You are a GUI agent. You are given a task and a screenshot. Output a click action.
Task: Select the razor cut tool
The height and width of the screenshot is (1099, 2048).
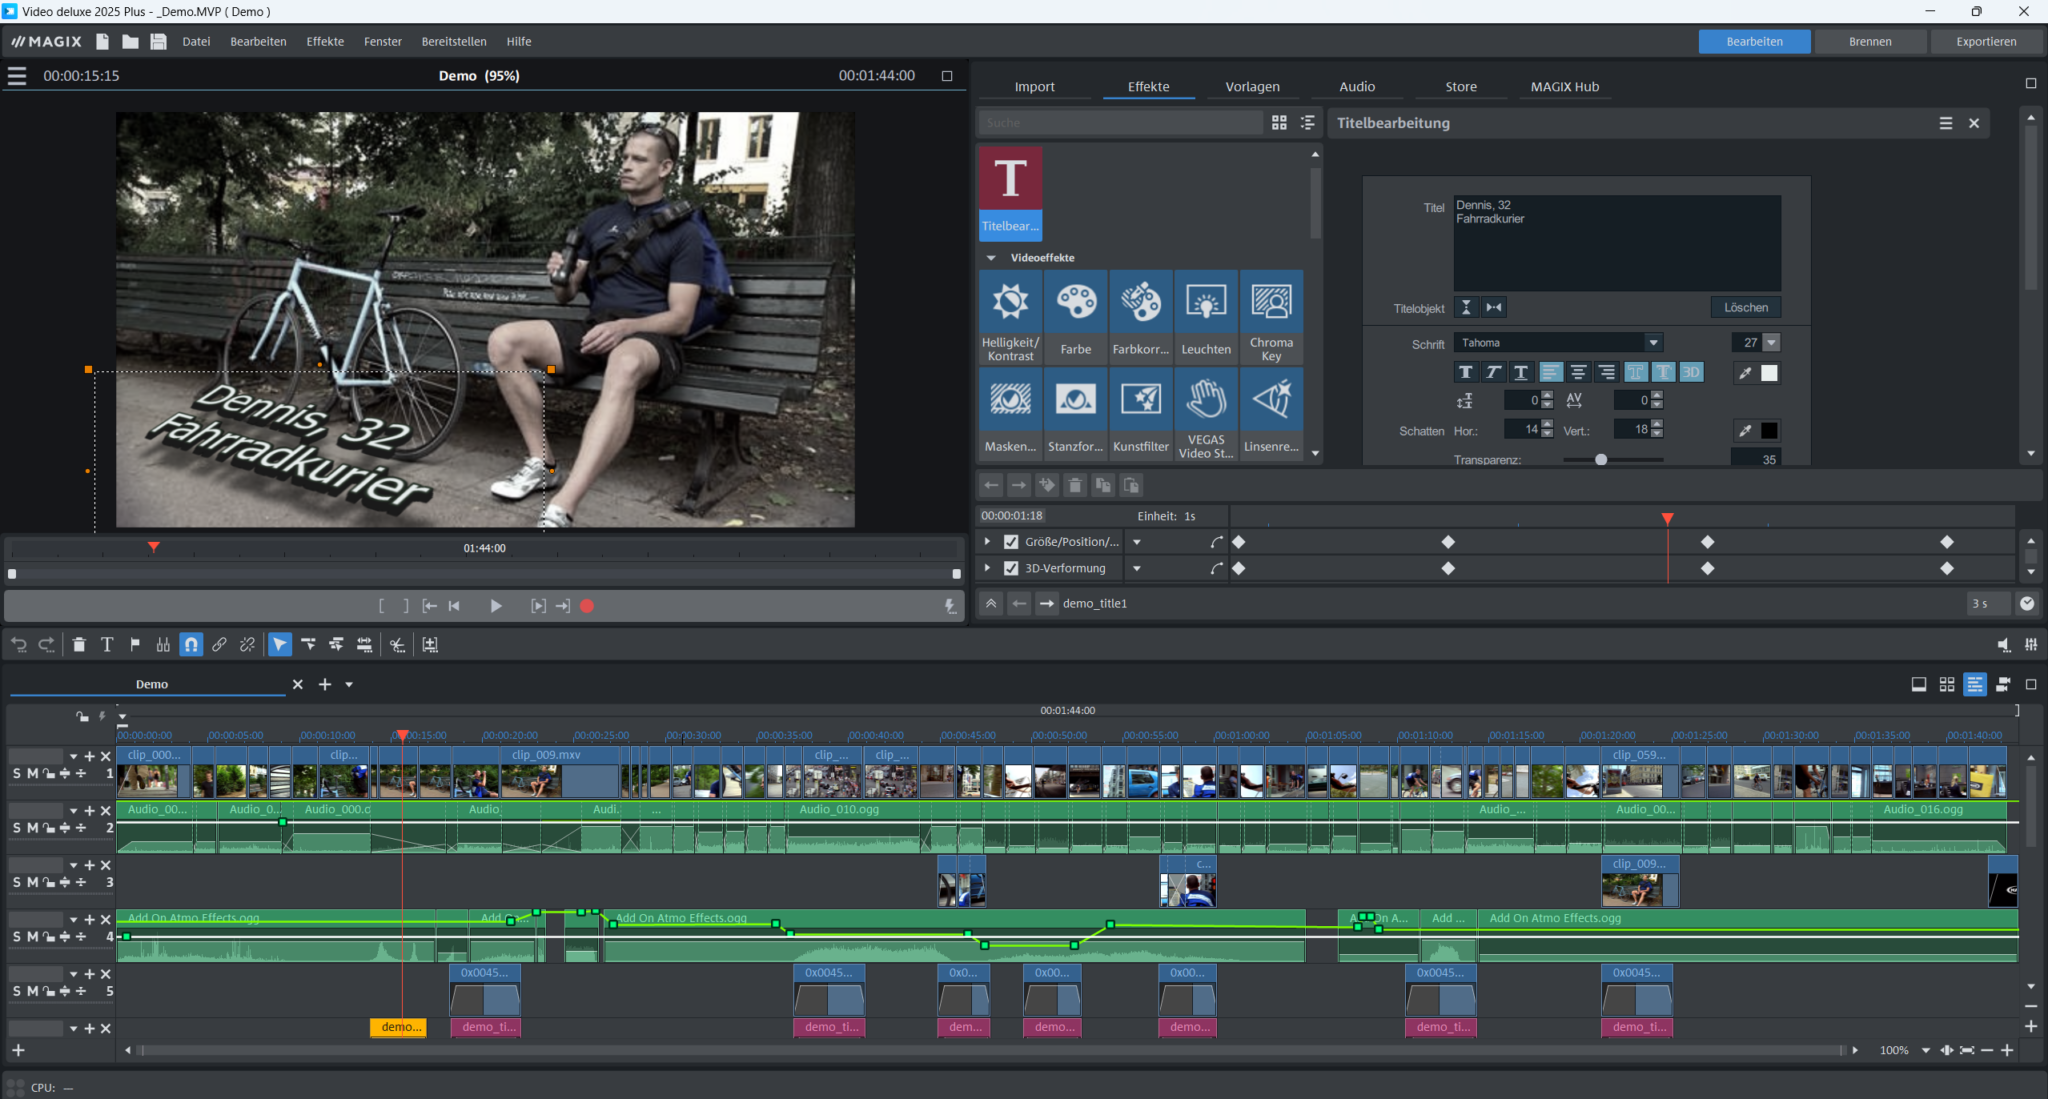tap(396, 644)
